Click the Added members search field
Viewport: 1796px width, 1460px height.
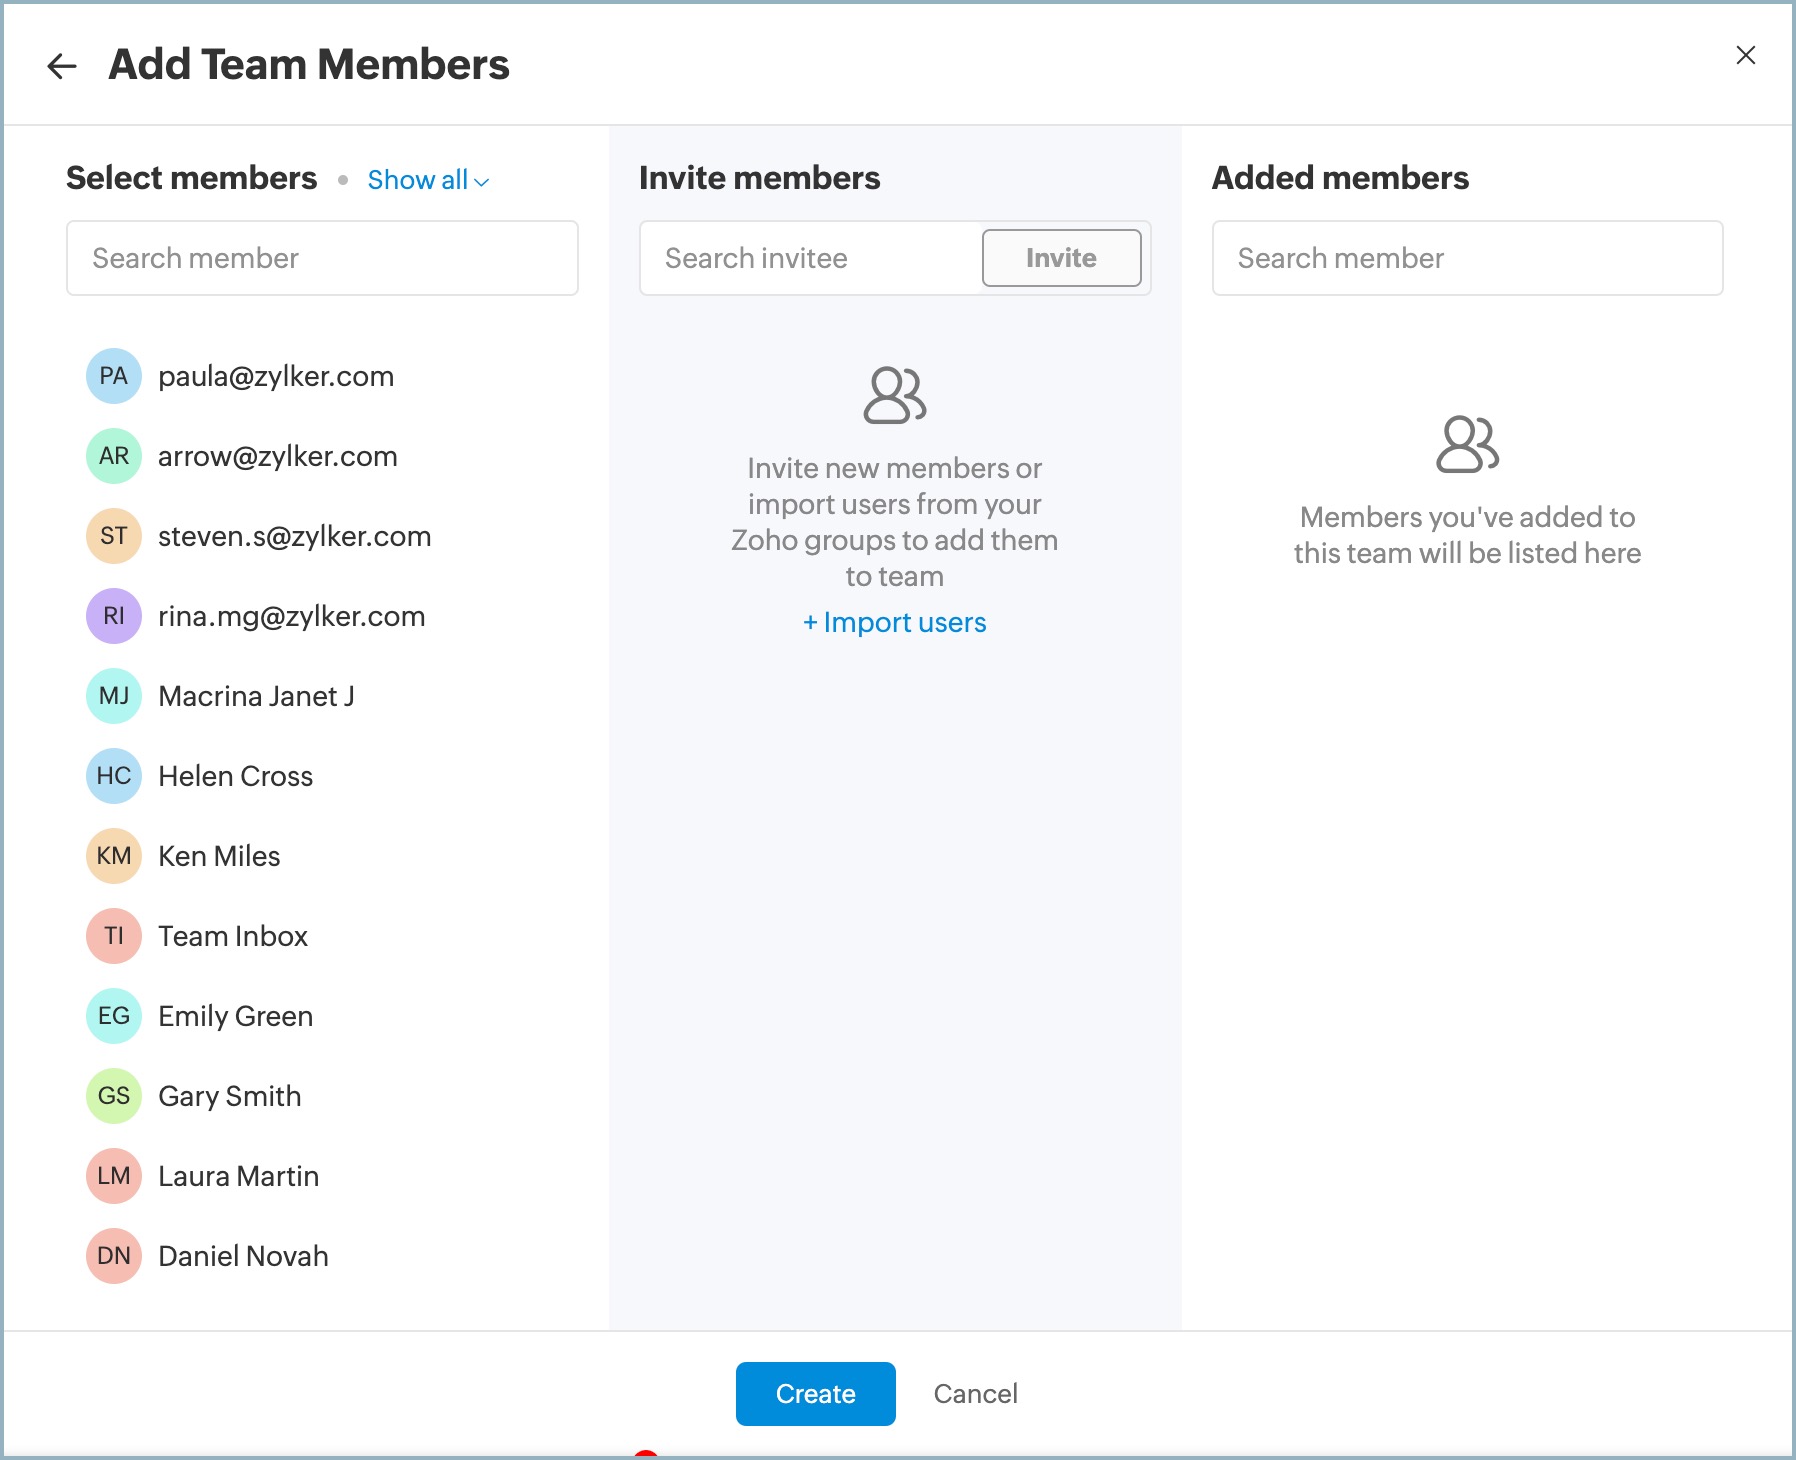coord(1467,258)
